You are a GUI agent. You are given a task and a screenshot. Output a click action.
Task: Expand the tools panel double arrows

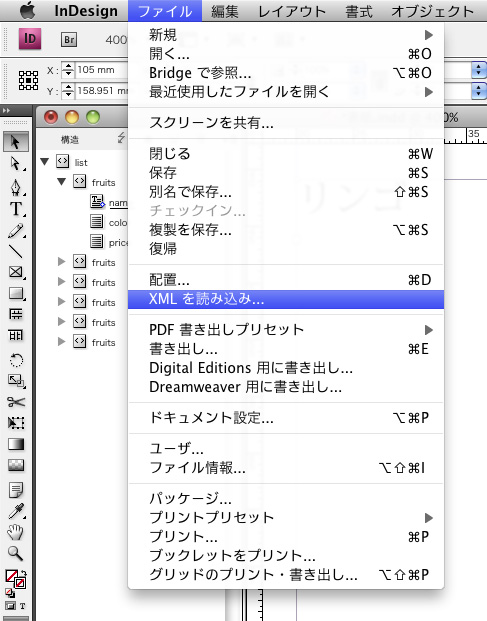click(x=6, y=110)
